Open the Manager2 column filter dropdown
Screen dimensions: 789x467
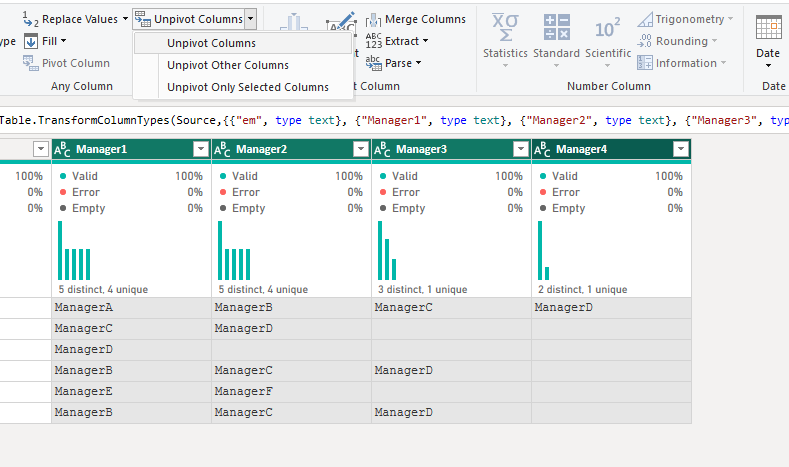(361, 149)
